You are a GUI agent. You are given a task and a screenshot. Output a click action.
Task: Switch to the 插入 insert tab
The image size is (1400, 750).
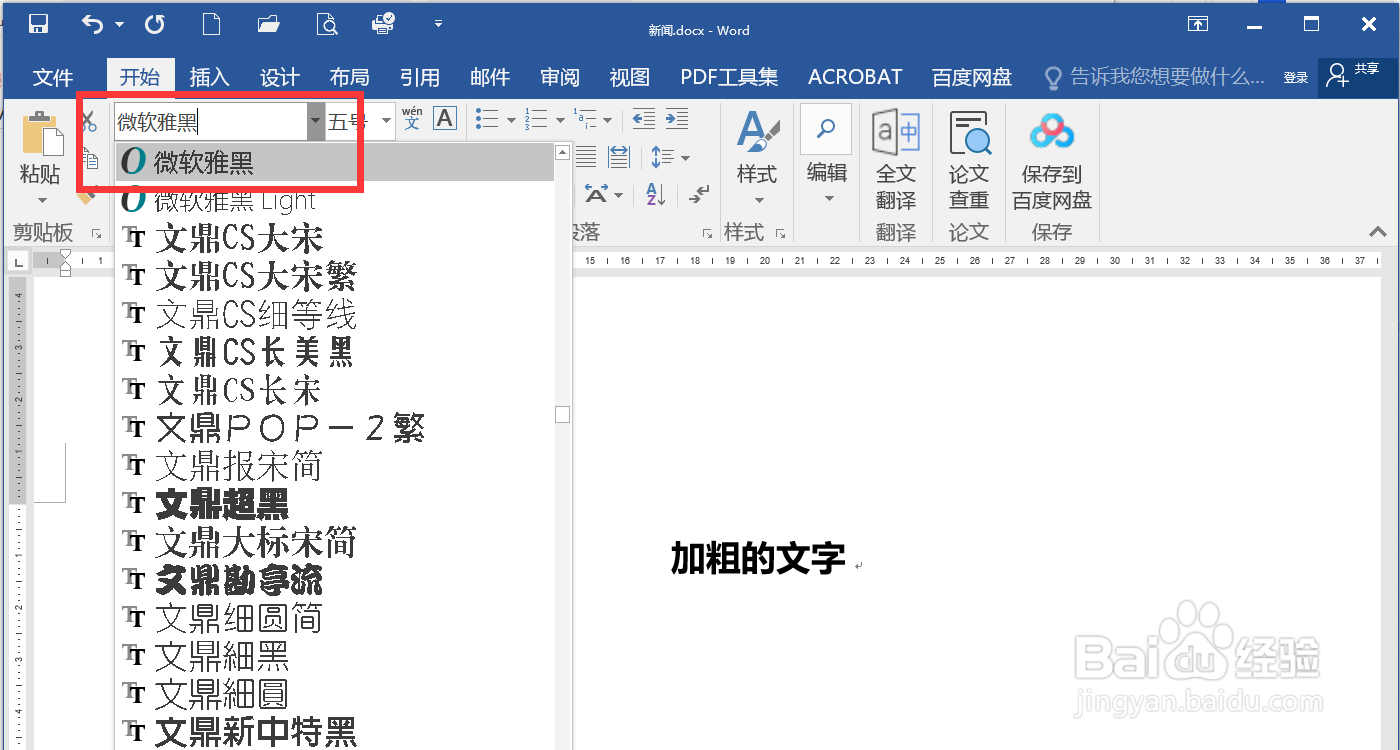click(209, 77)
